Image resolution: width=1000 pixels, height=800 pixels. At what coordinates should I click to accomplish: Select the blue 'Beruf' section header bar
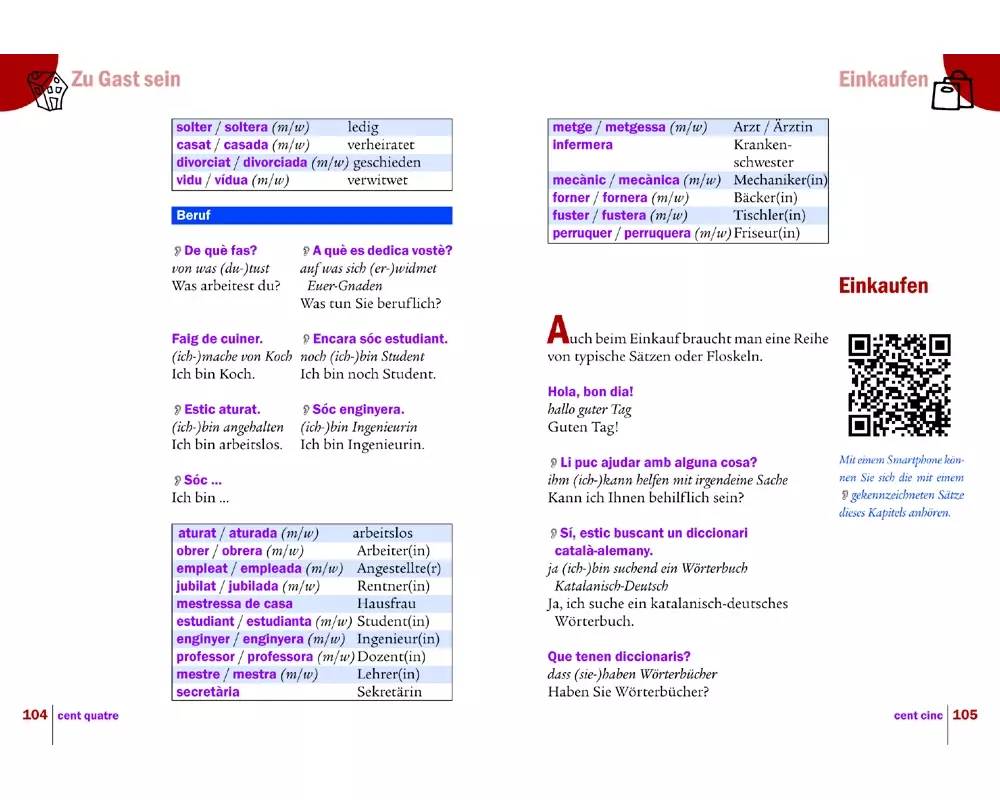tap(312, 215)
